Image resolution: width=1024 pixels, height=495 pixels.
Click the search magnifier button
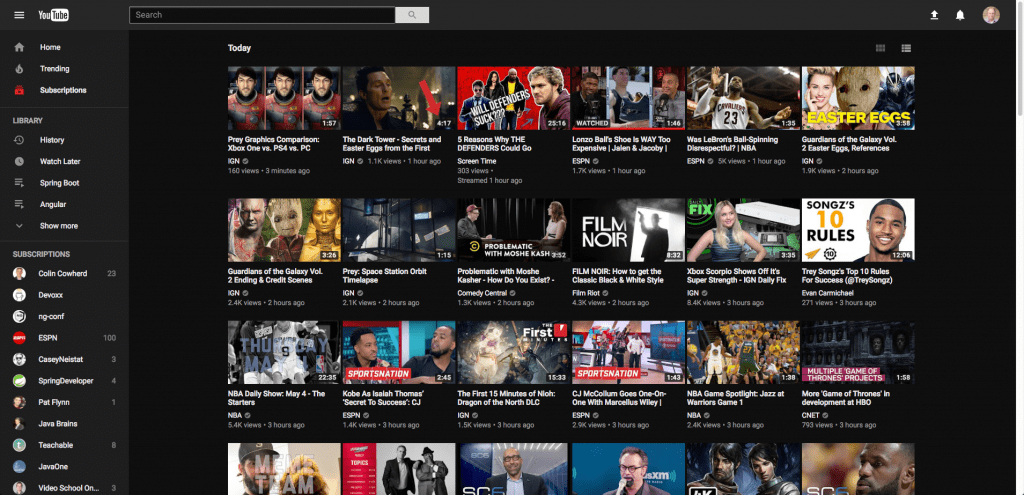coord(412,15)
